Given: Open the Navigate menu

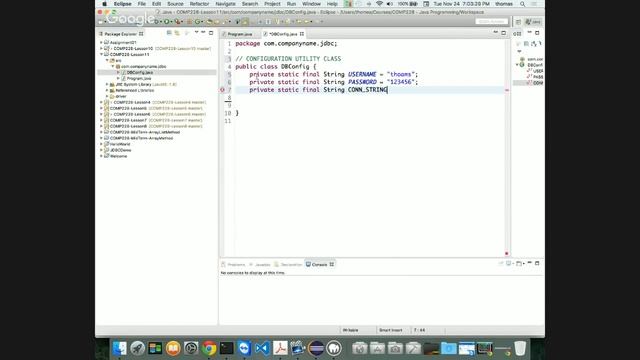Looking at the screenshot, I should click(225, 4).
